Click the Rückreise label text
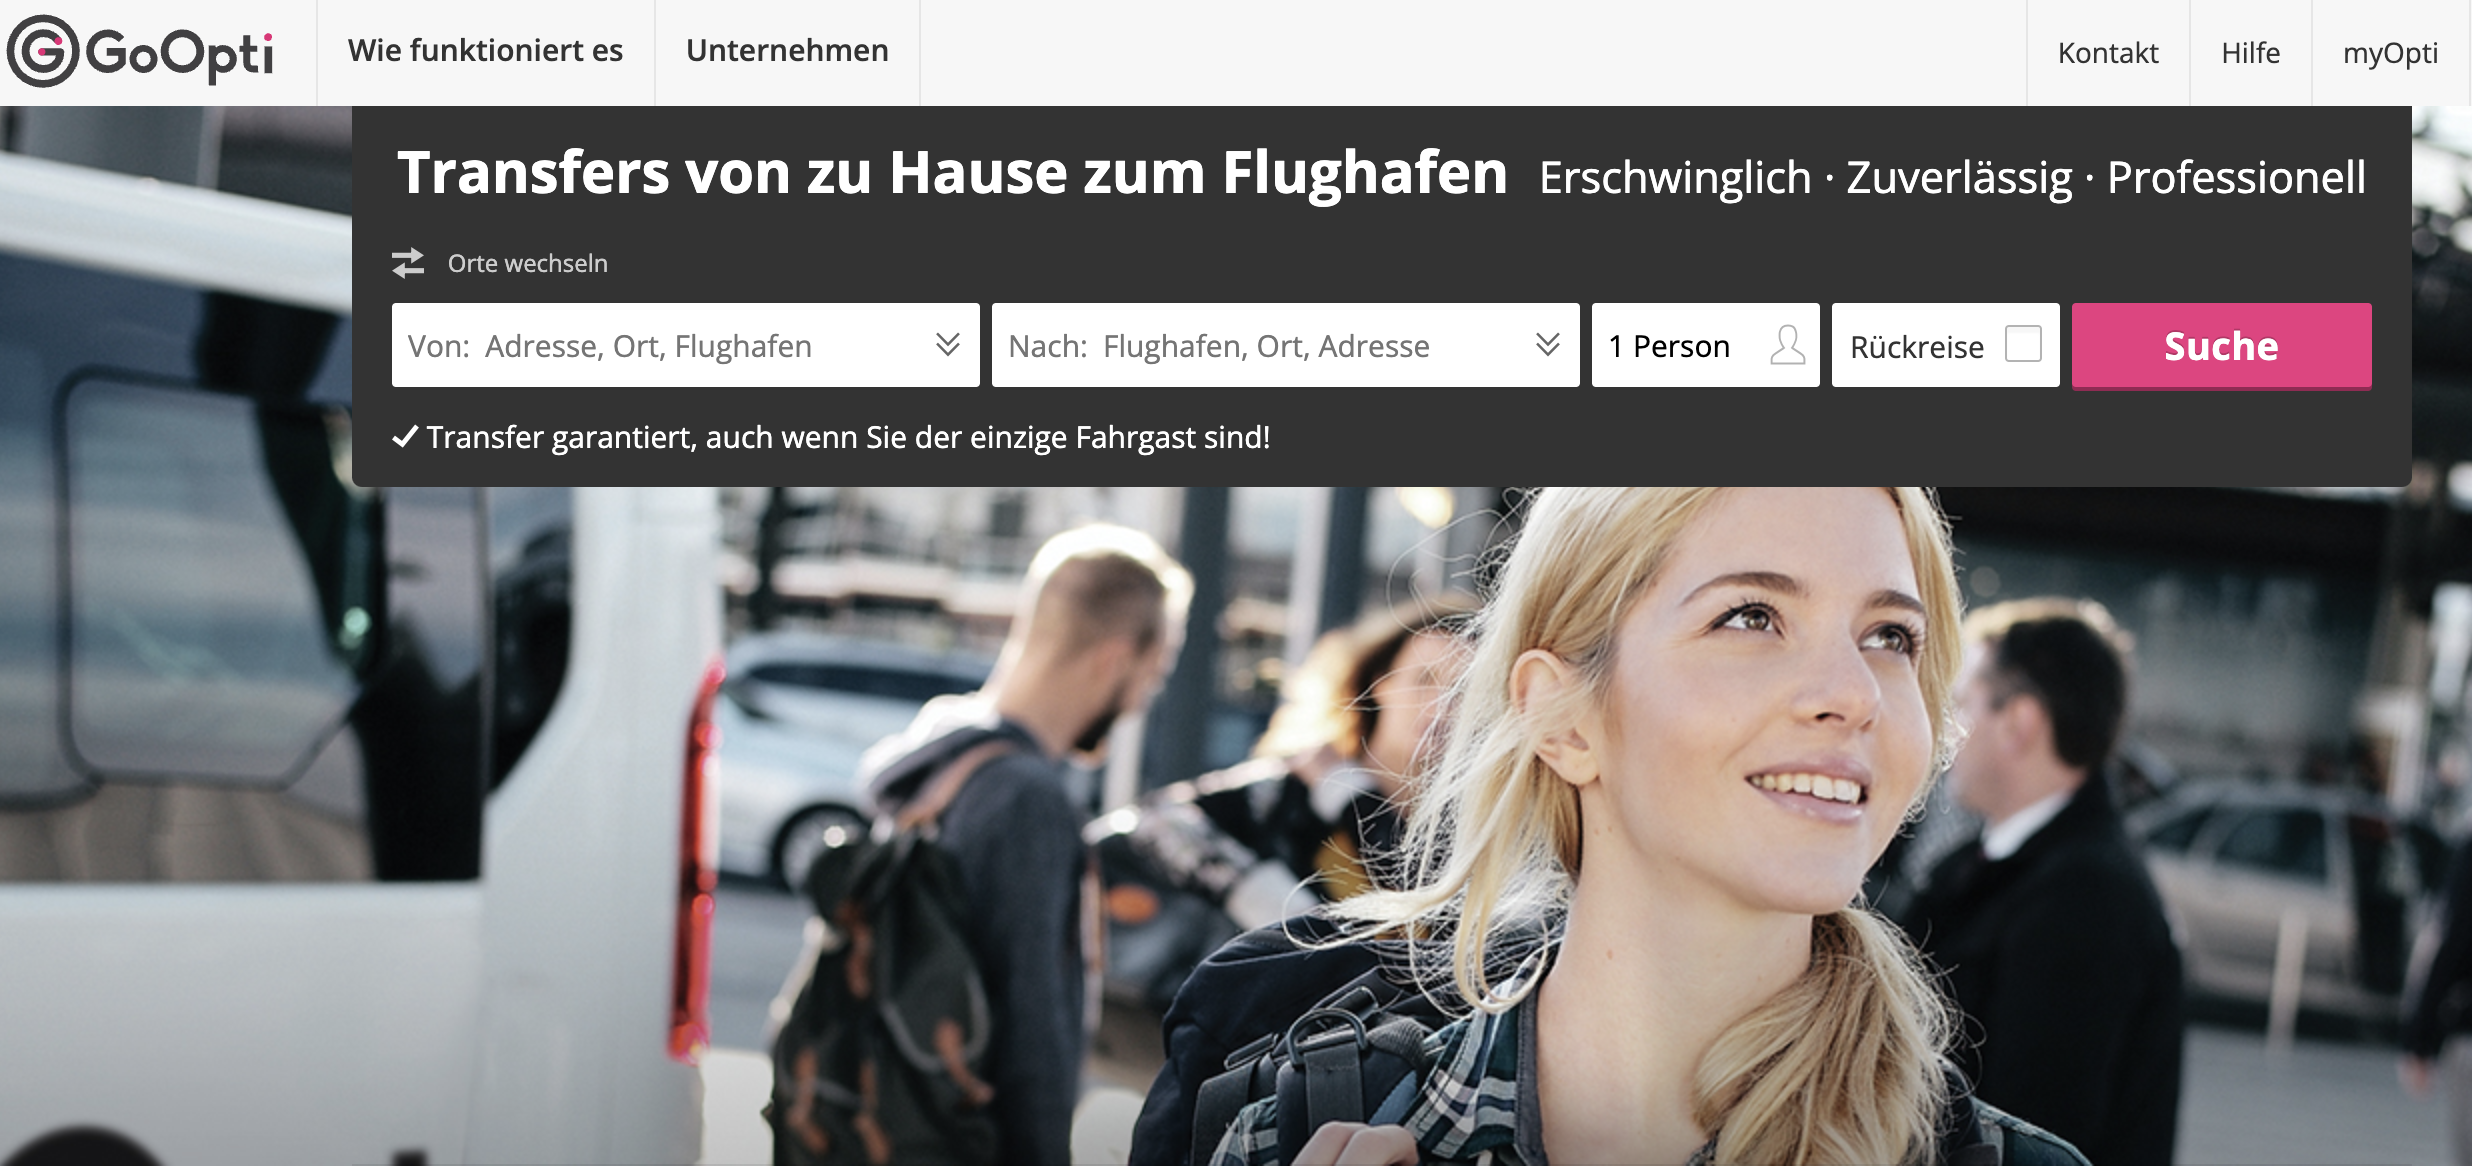Viewport: 2472px width, 1170px height. click(x=1916, y=347)
